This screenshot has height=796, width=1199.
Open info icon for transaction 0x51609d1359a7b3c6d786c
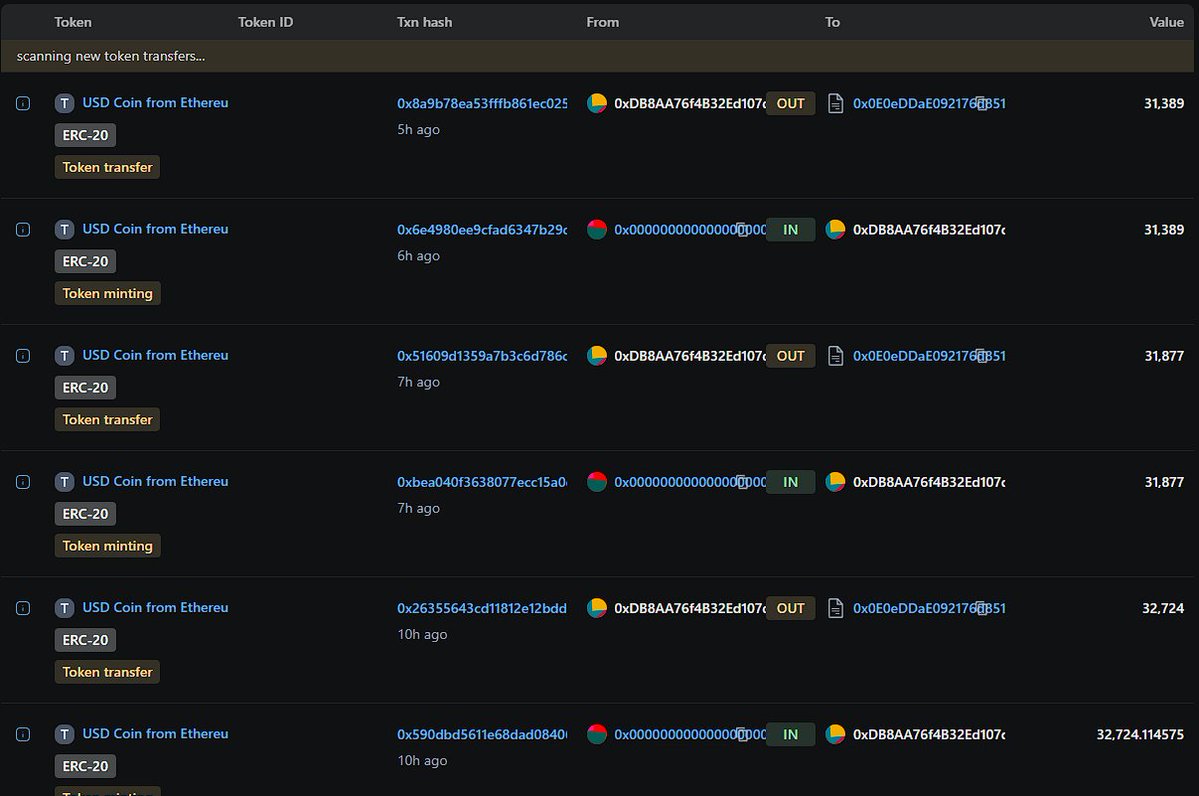click(x=23, y=356)
